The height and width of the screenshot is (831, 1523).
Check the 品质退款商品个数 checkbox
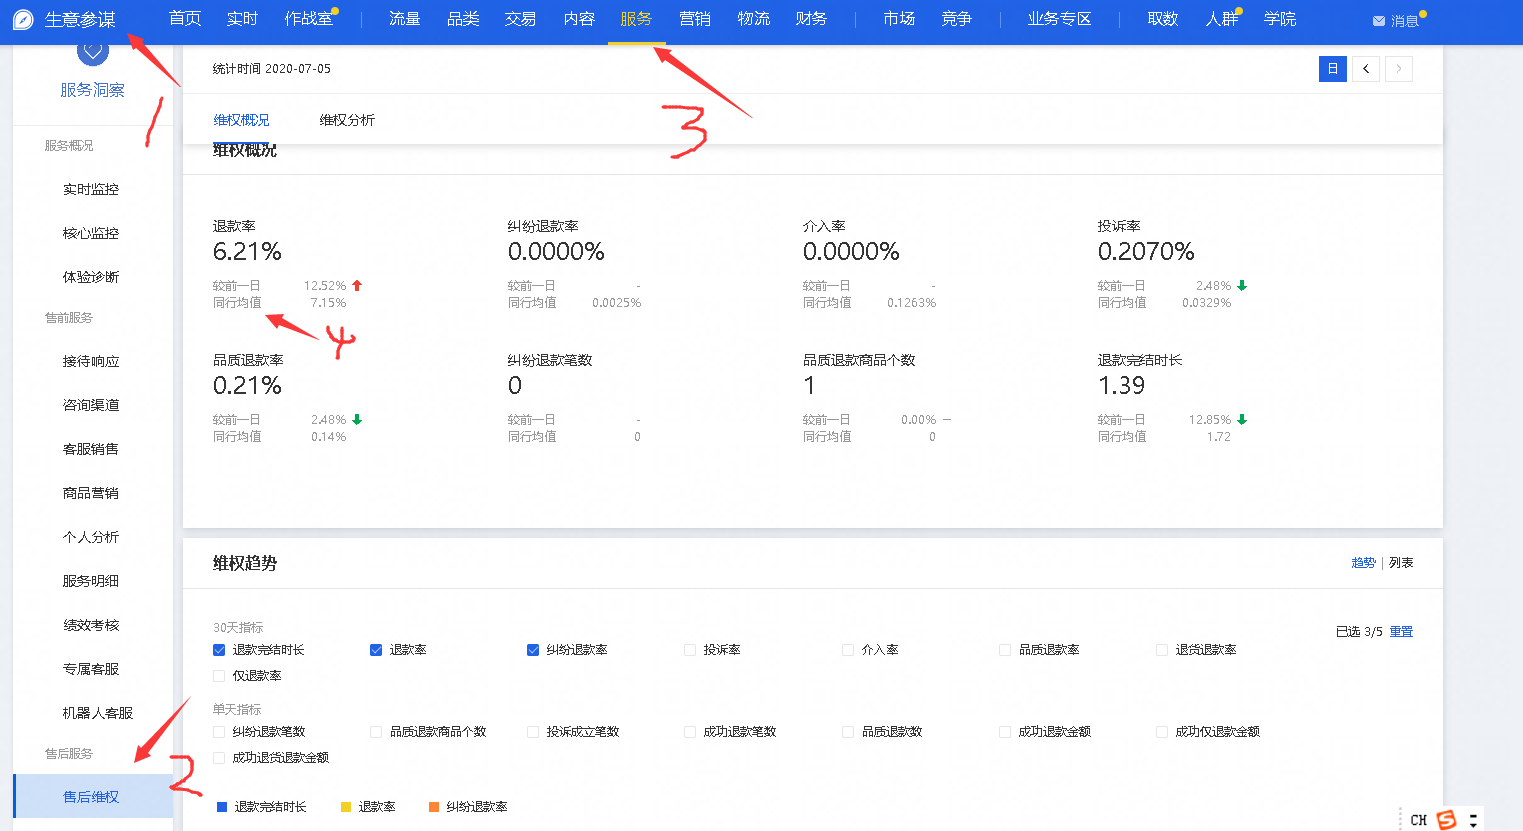(x=376, y=732)
